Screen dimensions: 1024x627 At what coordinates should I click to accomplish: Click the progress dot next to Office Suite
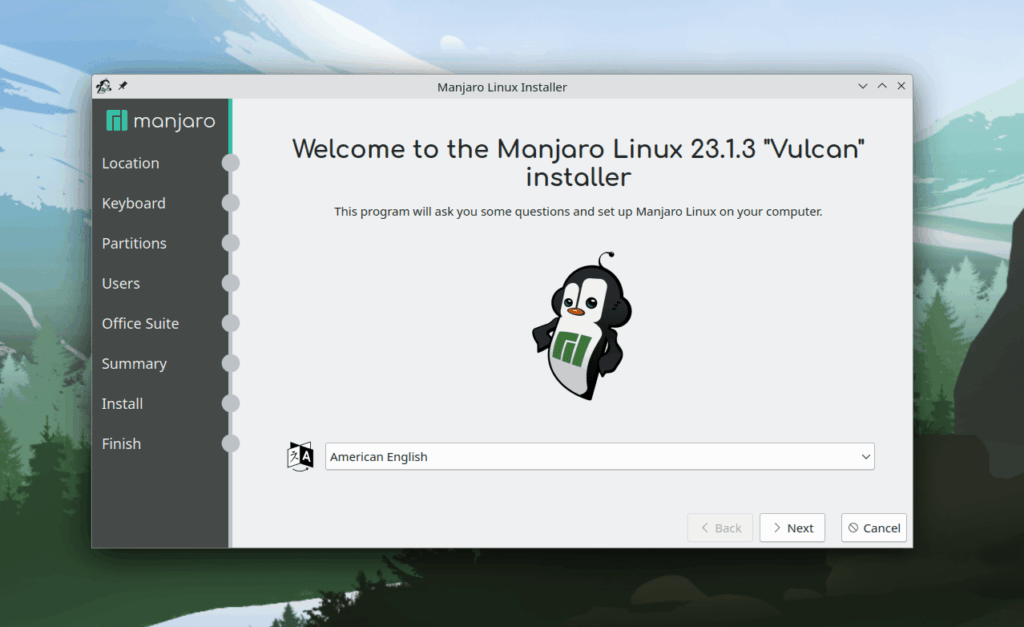231,323
